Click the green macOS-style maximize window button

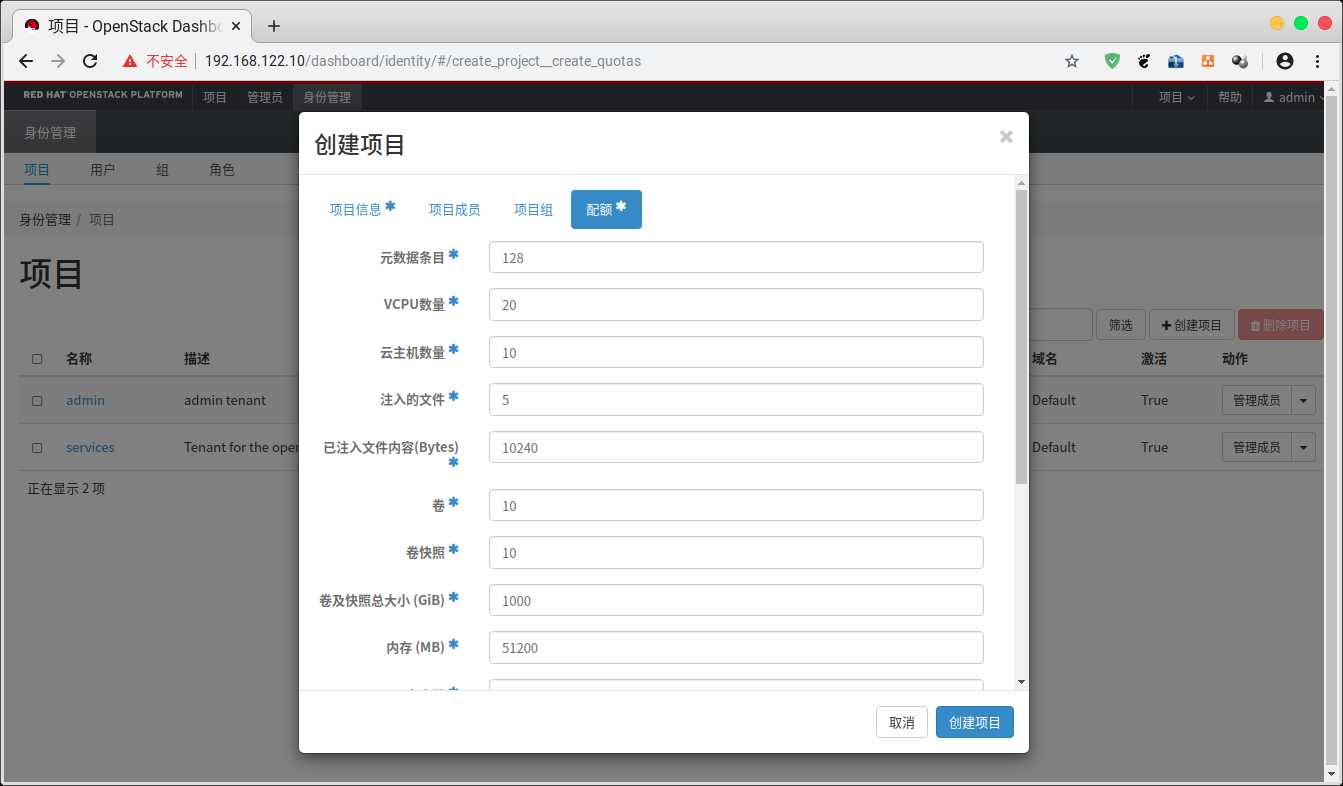point(1301,23)
